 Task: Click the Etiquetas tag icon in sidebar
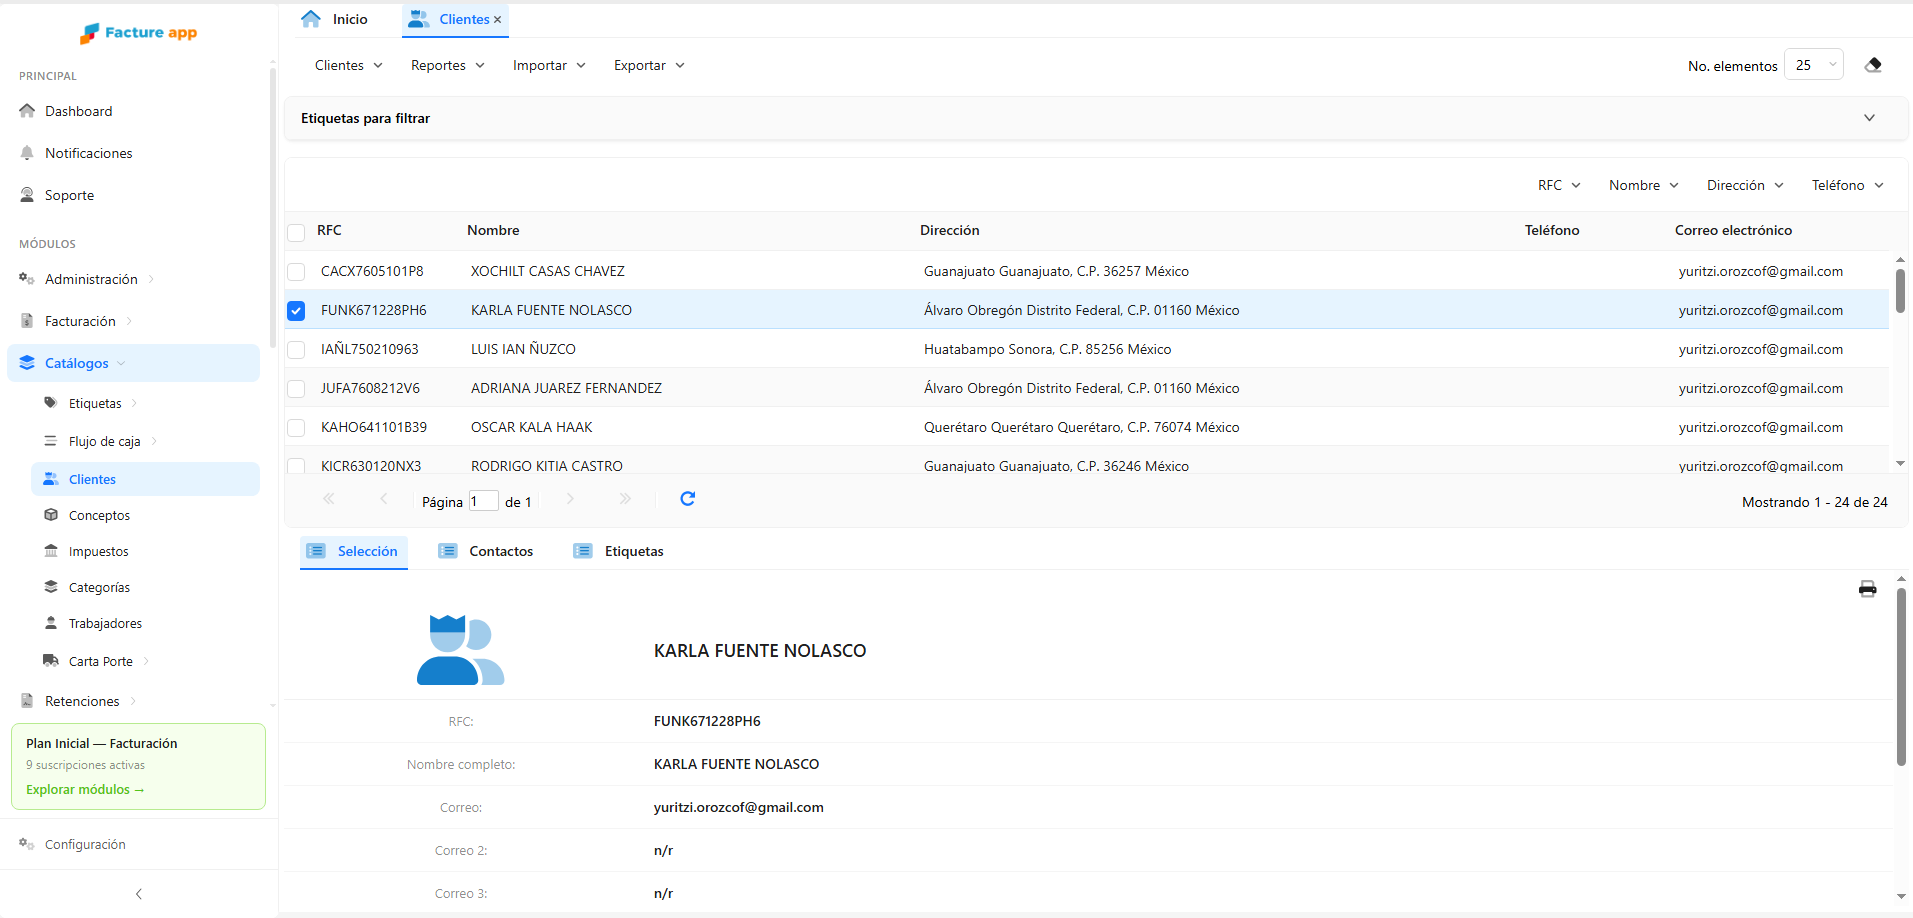[x=51, y=403]
